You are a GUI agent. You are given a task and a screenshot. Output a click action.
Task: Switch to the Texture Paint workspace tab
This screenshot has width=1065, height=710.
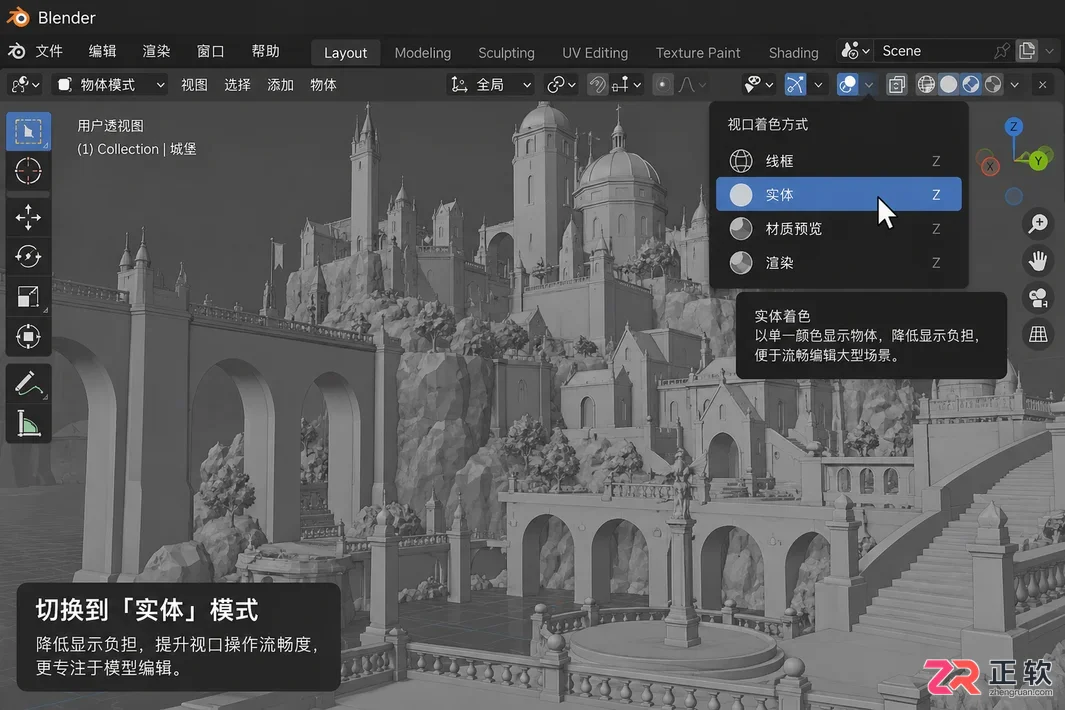click(x=698, y=52)
